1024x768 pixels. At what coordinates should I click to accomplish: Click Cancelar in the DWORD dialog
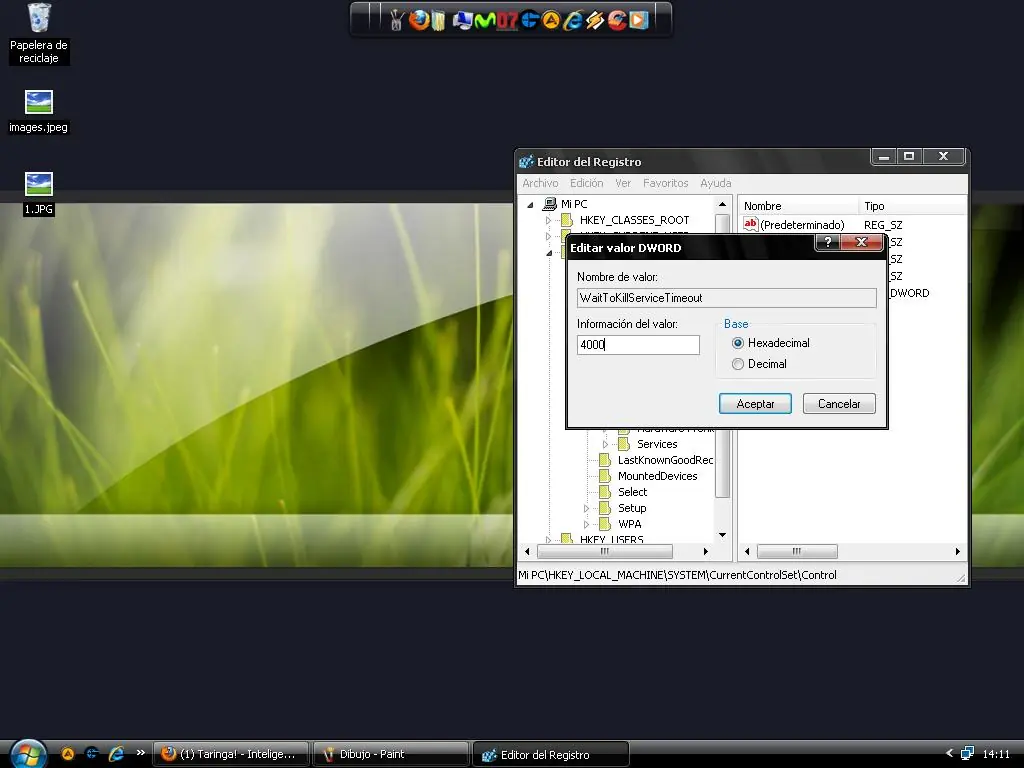pos(839,404)
